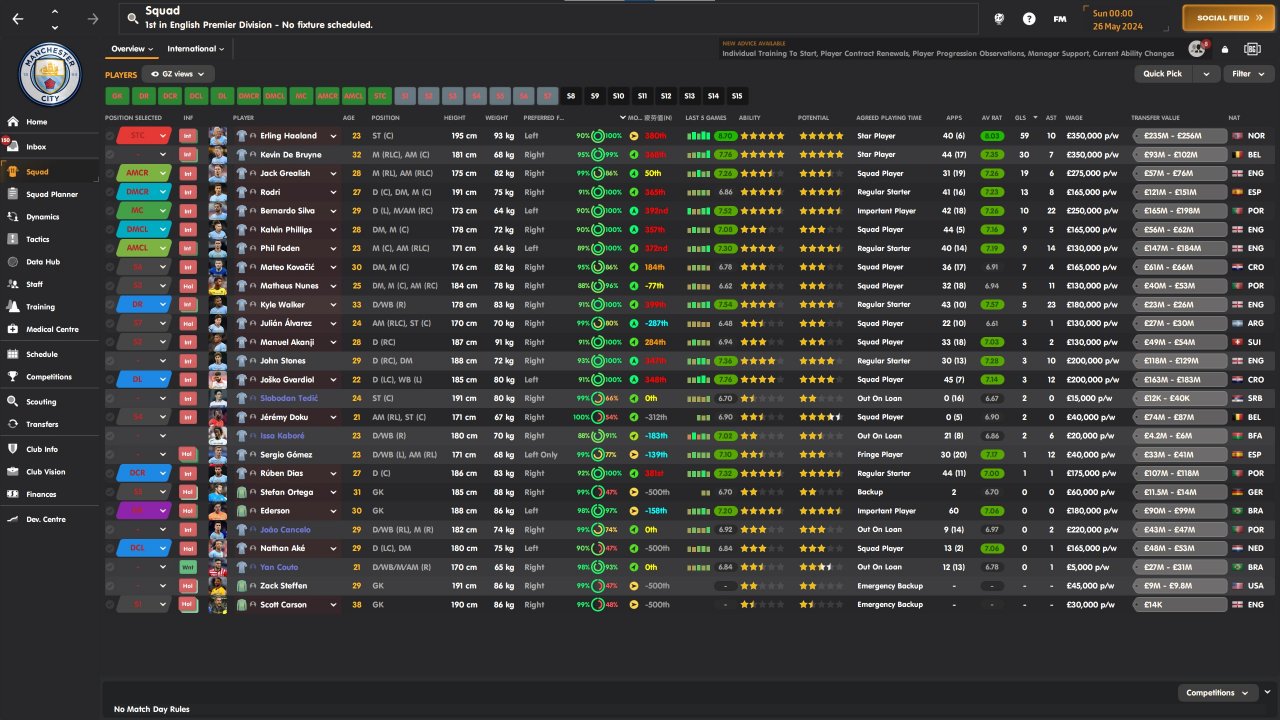The width and height of the screenshot is (1280, 720).
Task: Toggle the STC position filter button
Action: click(380, 96)
